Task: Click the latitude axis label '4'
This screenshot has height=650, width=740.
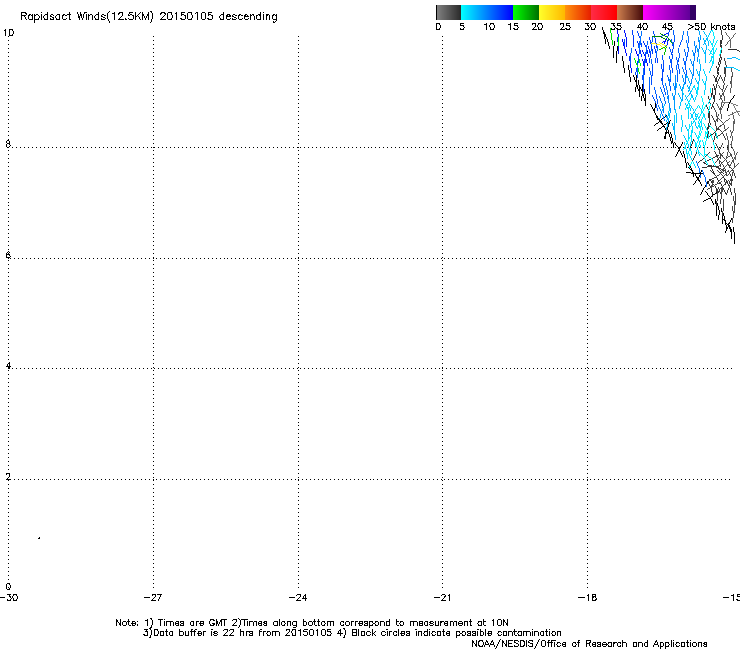Action: pos(8,366)
